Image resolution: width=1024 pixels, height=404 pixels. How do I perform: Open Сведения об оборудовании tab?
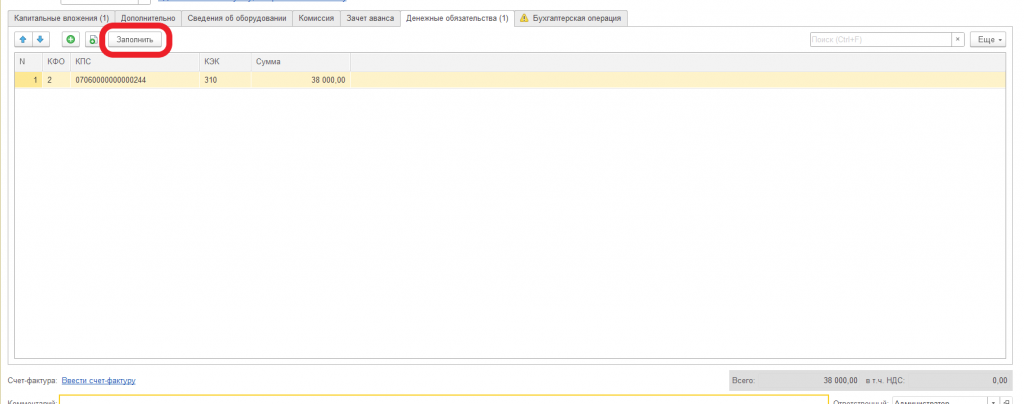(236, 18)
